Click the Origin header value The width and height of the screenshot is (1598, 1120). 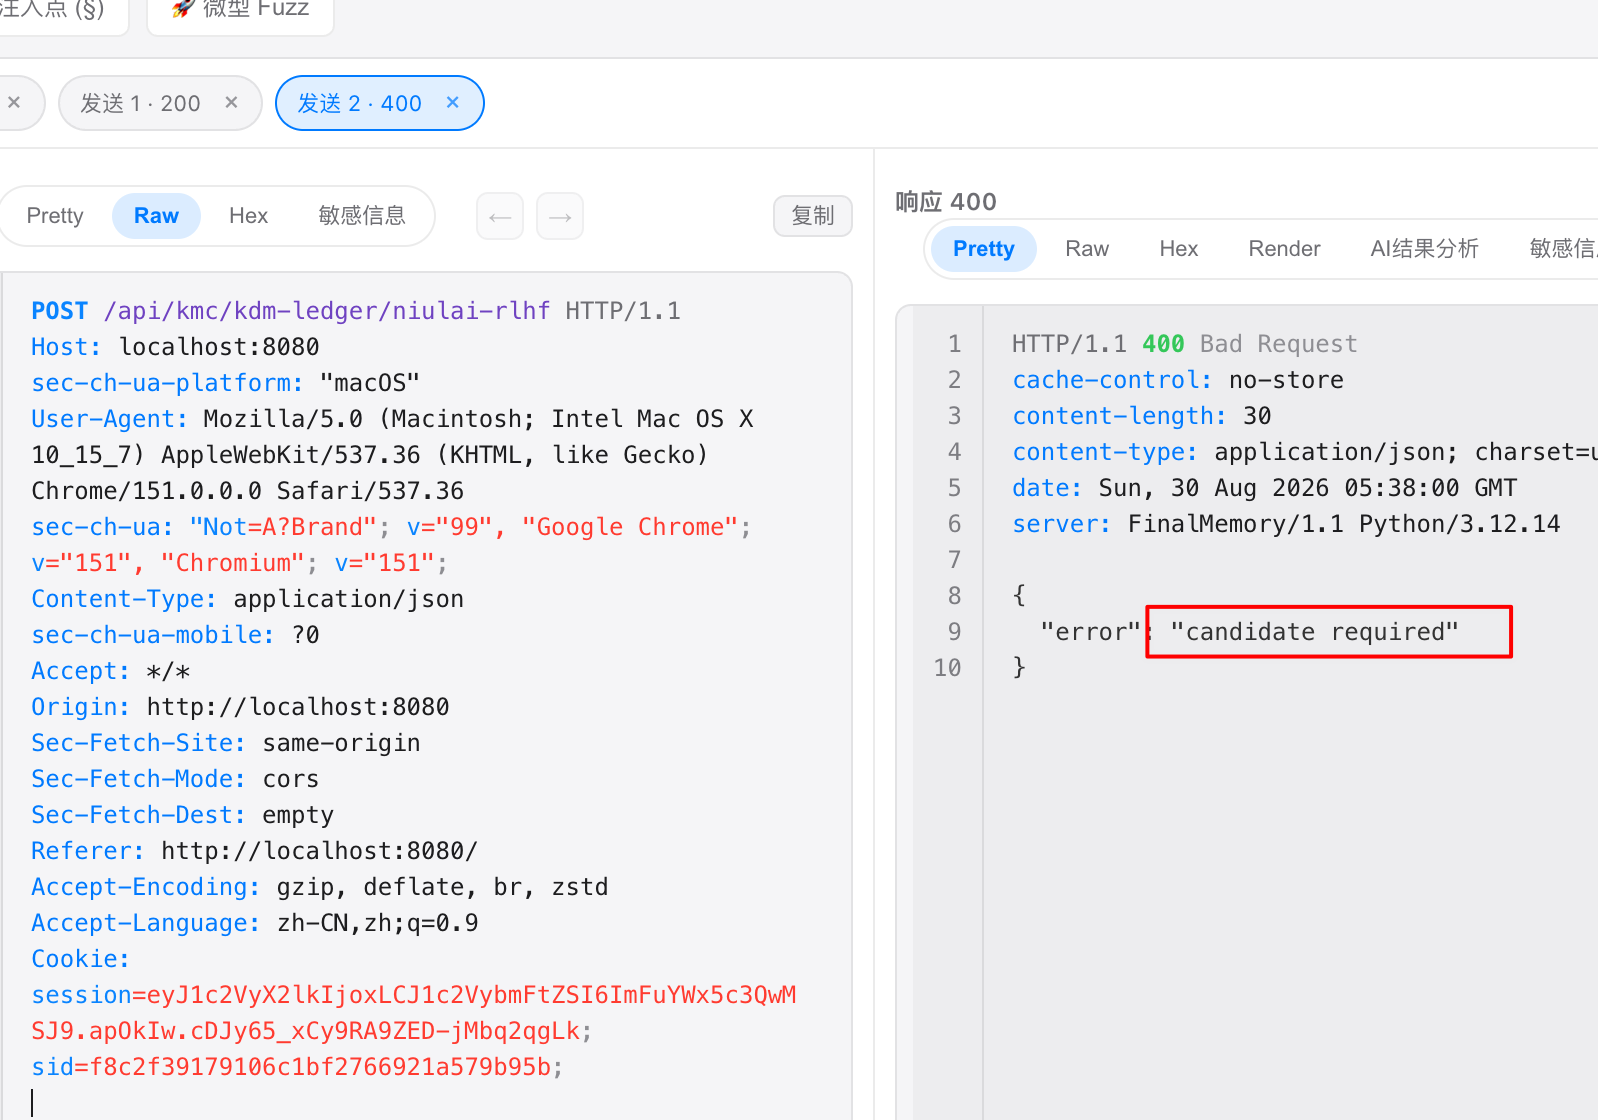pyautogui.click(x=298, y=707)
